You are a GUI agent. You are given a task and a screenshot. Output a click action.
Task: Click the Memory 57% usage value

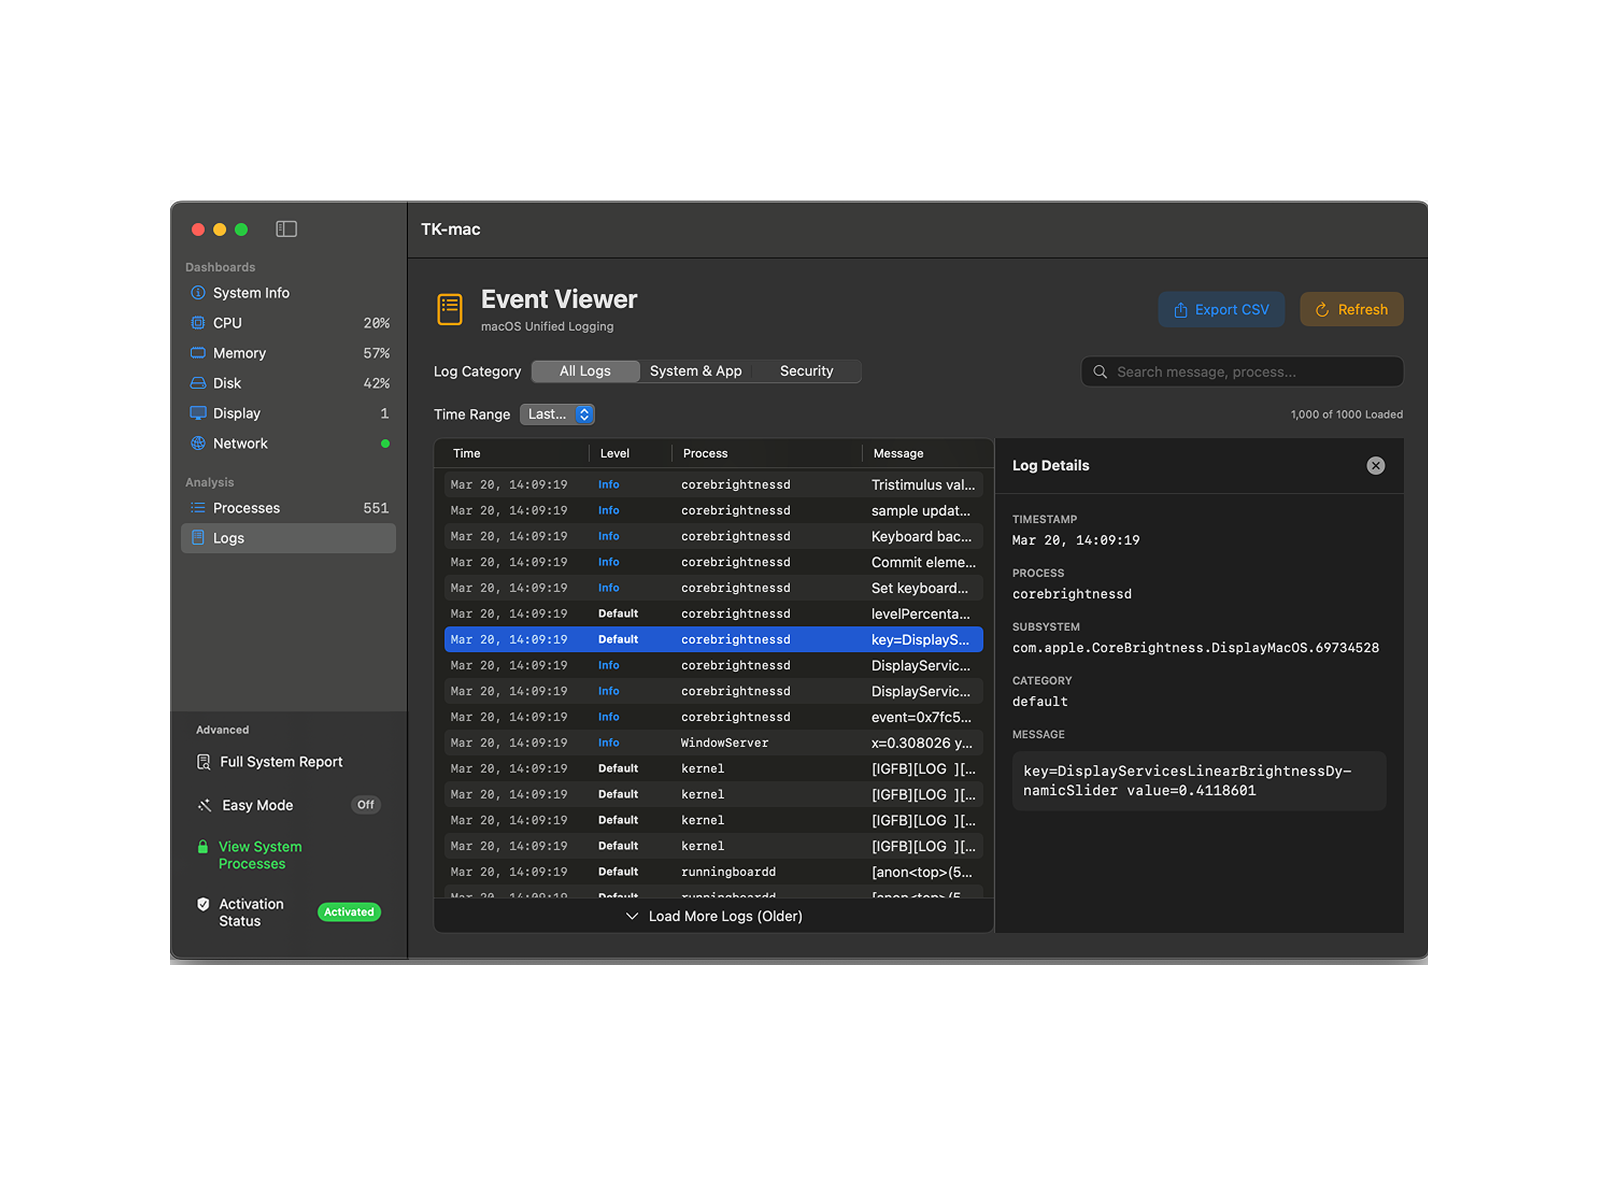[376, 353]
